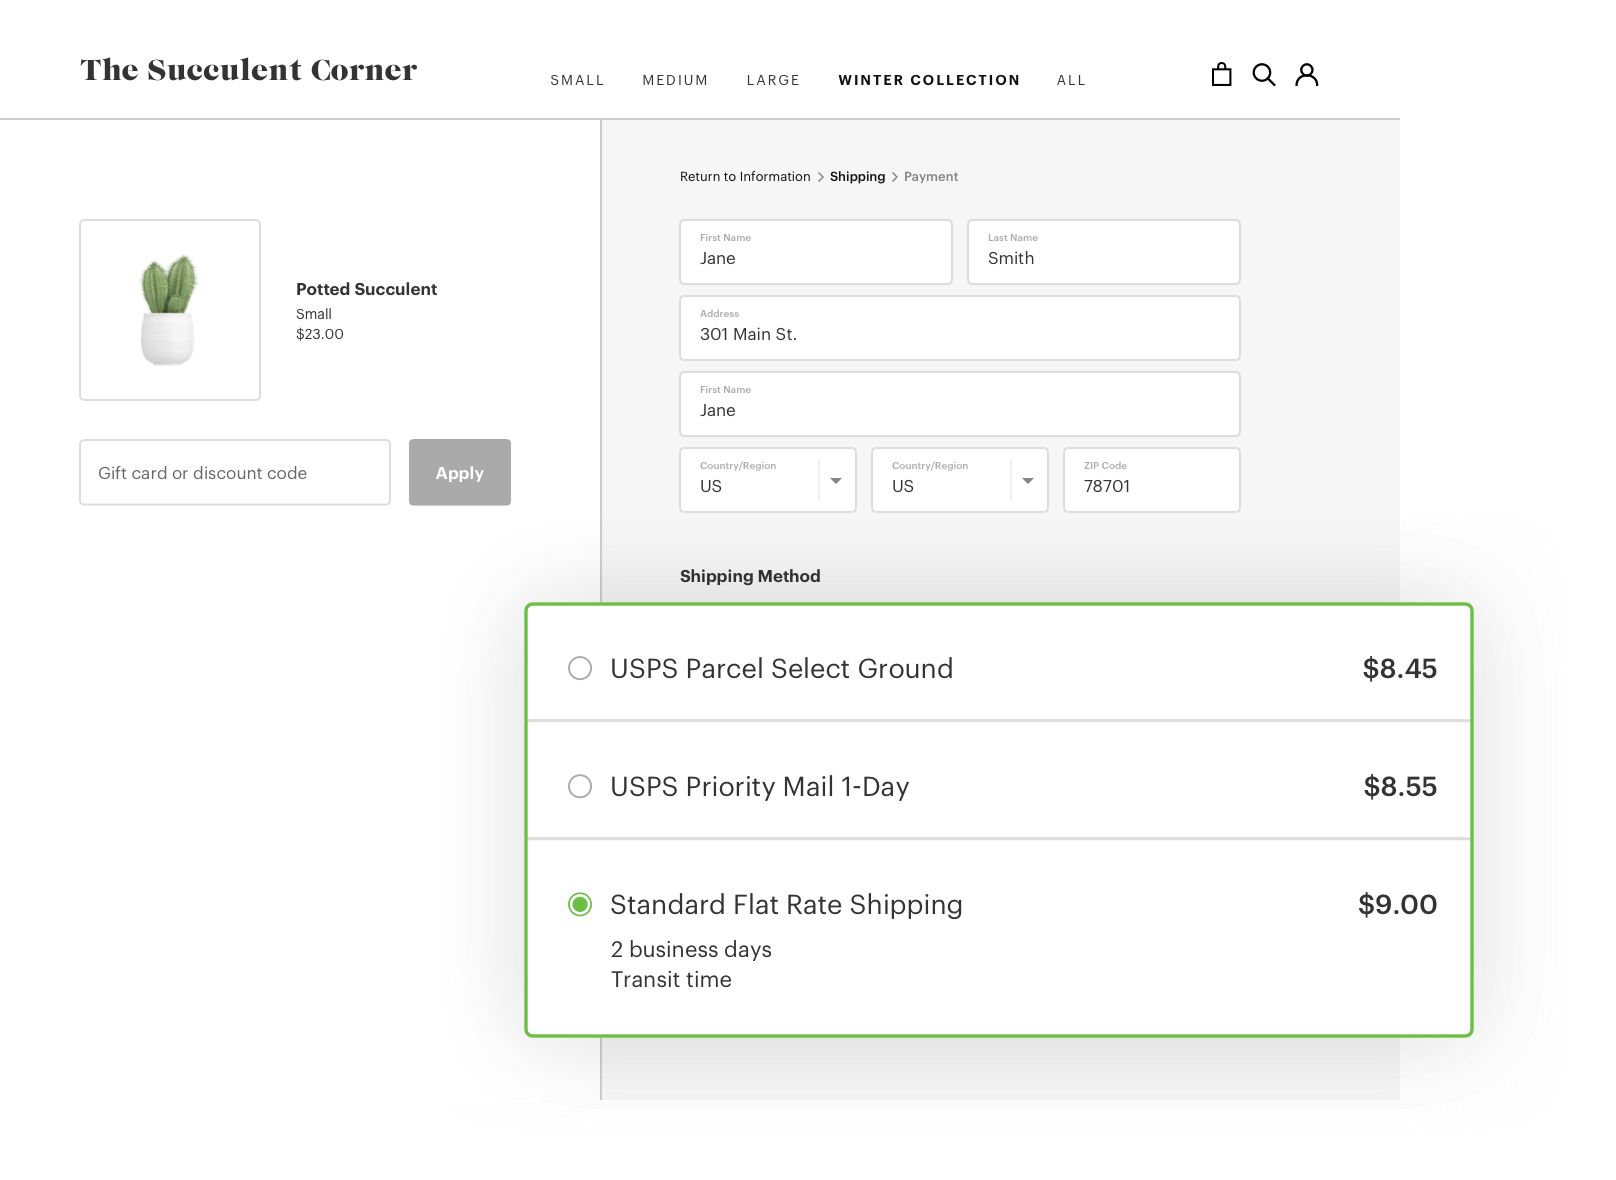The width and height of the screenshot is (1616, 1180).
Task: Open the second Country/Region dropdown
Action: click(x=960, y=480)
